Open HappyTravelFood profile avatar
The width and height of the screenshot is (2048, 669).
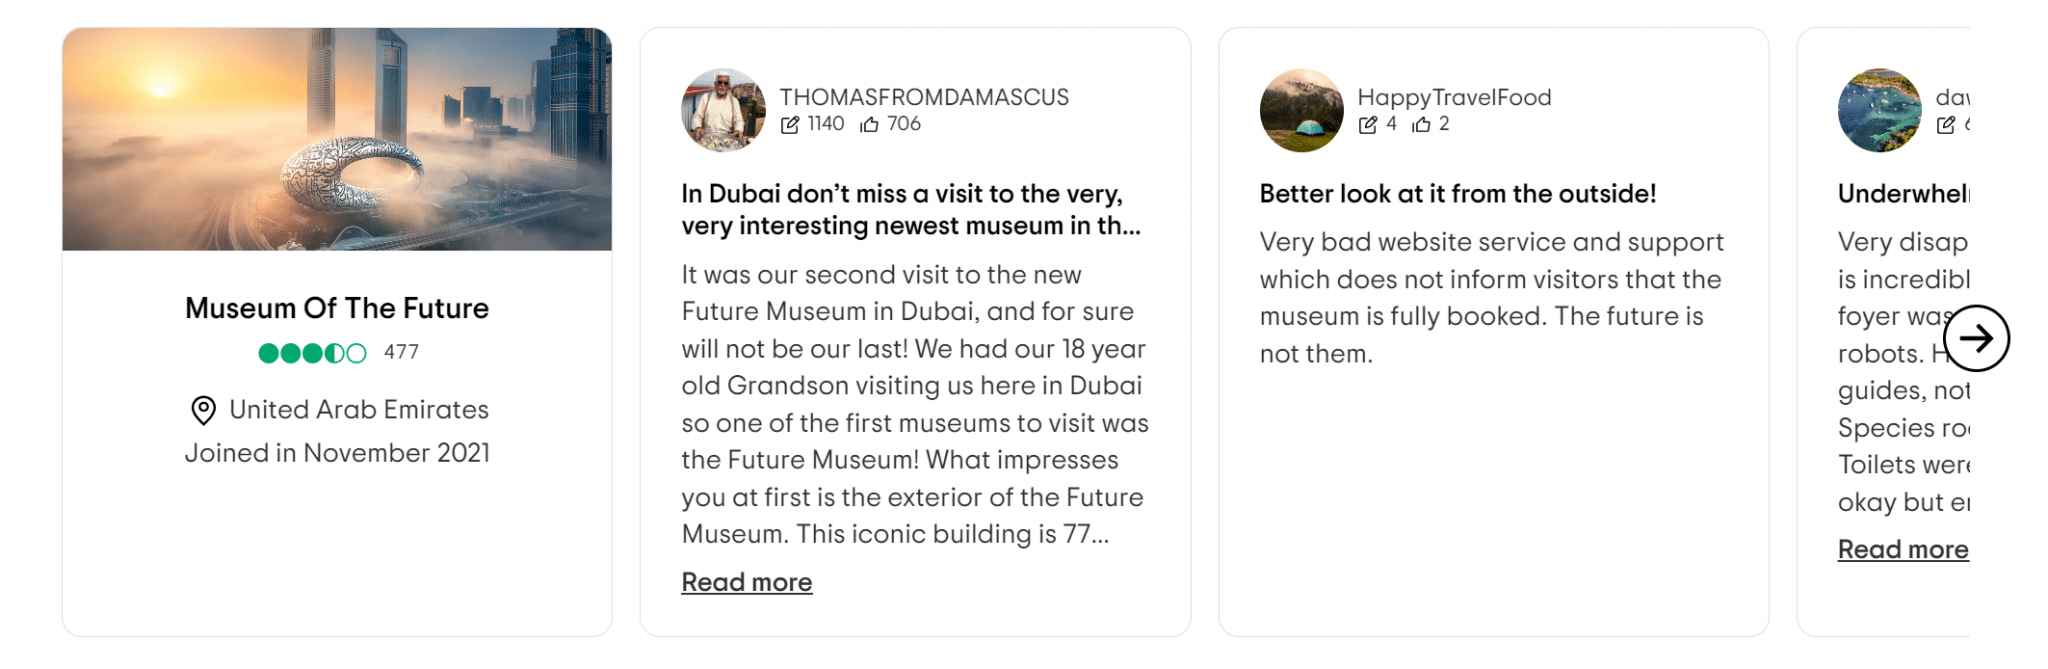pos(1301,110)
